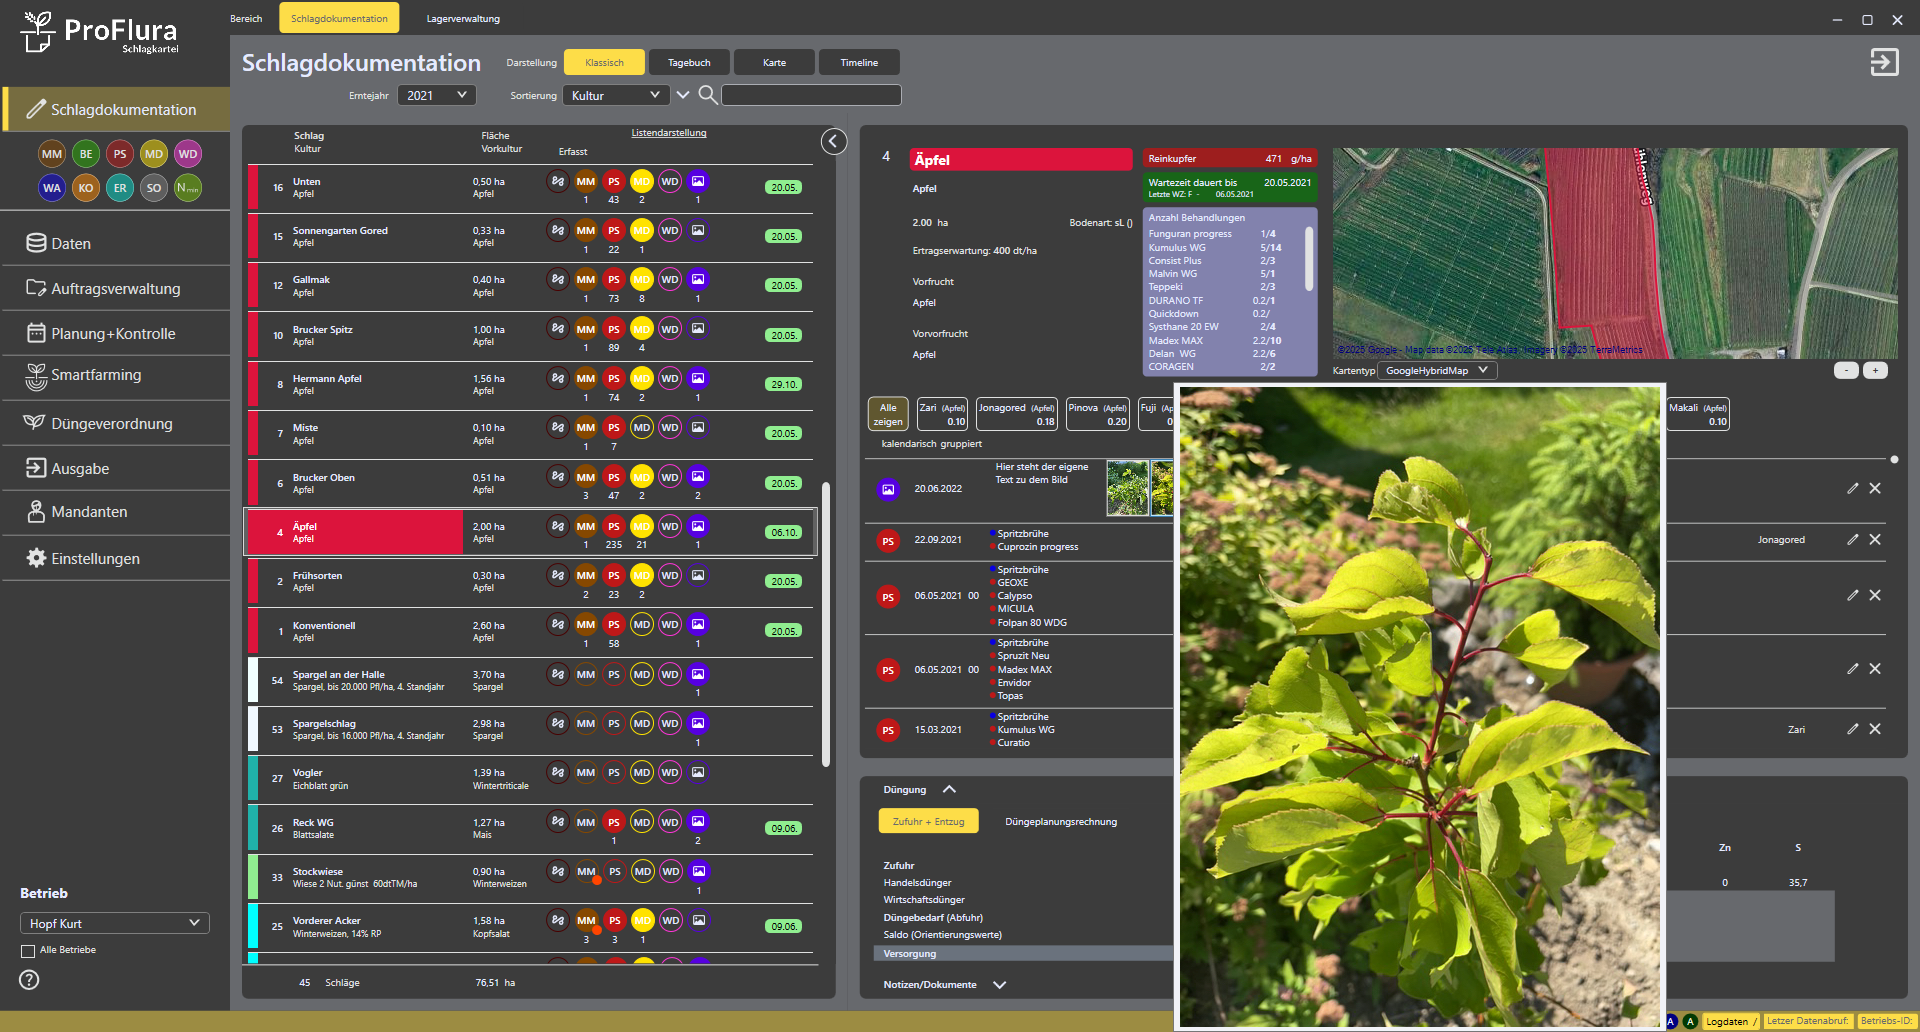Open the help question mark icon
Viewport: 1920px width, 1032px height.
point(30,980)
